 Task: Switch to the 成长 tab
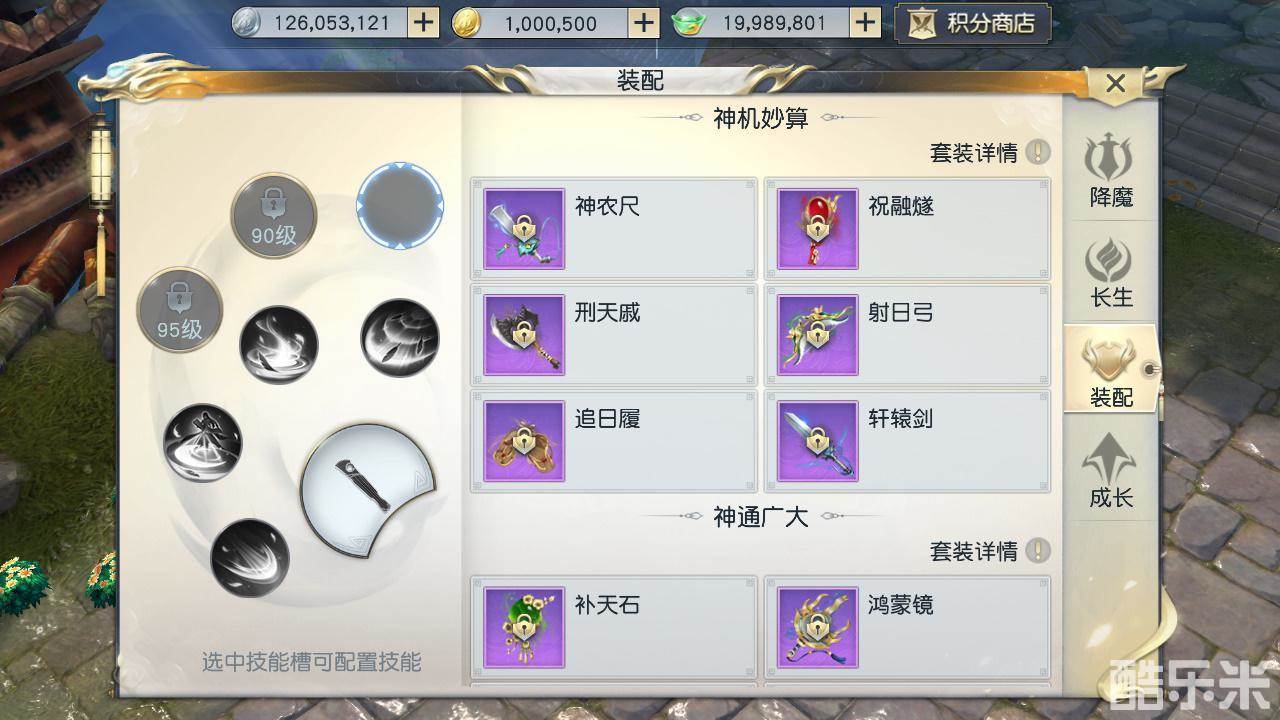click(1111, 471)
